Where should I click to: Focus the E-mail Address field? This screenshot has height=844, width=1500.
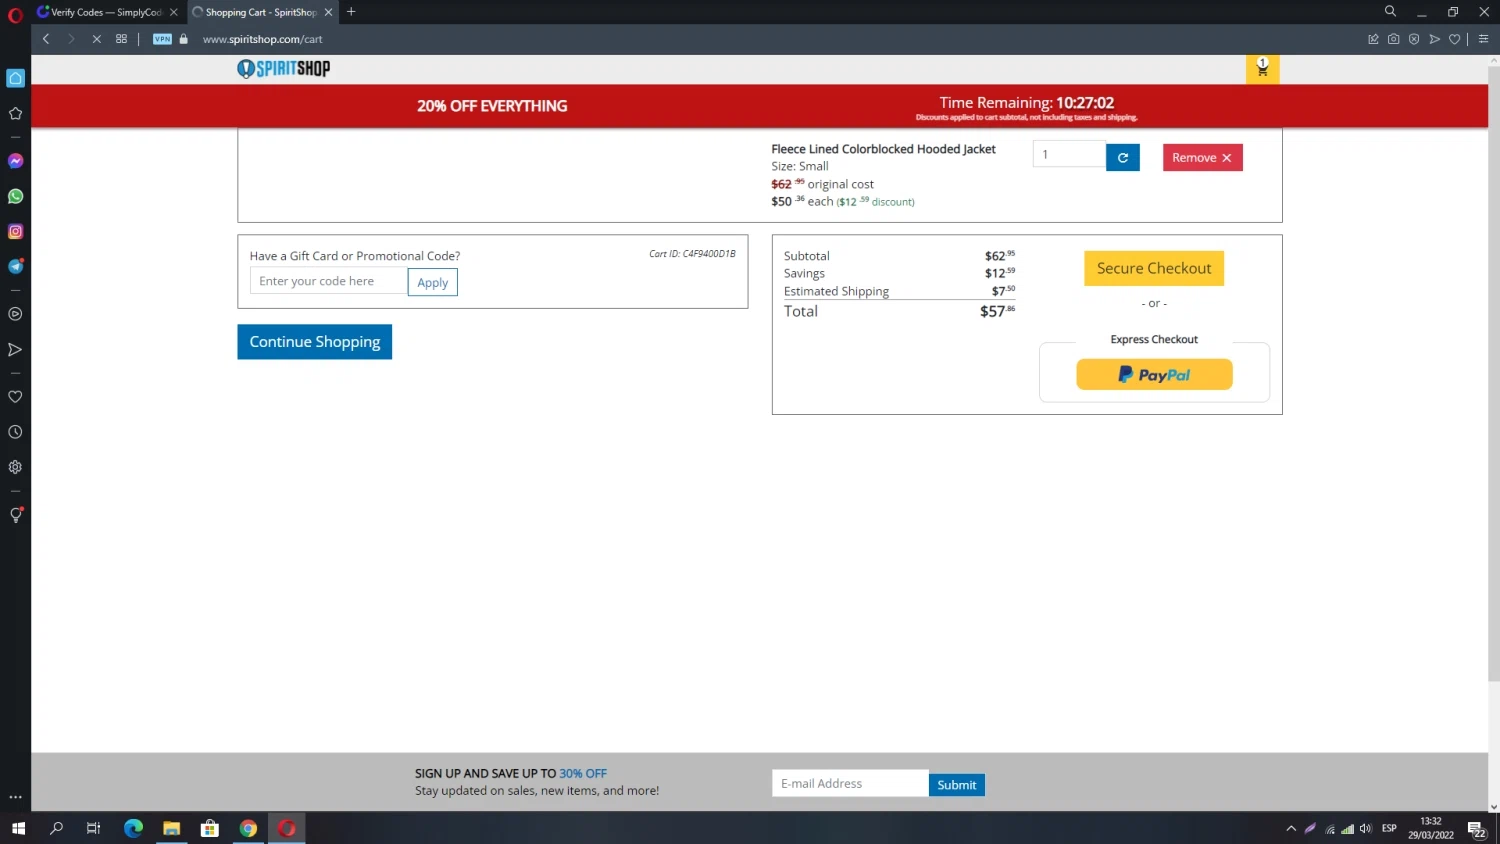click(850, 783)
